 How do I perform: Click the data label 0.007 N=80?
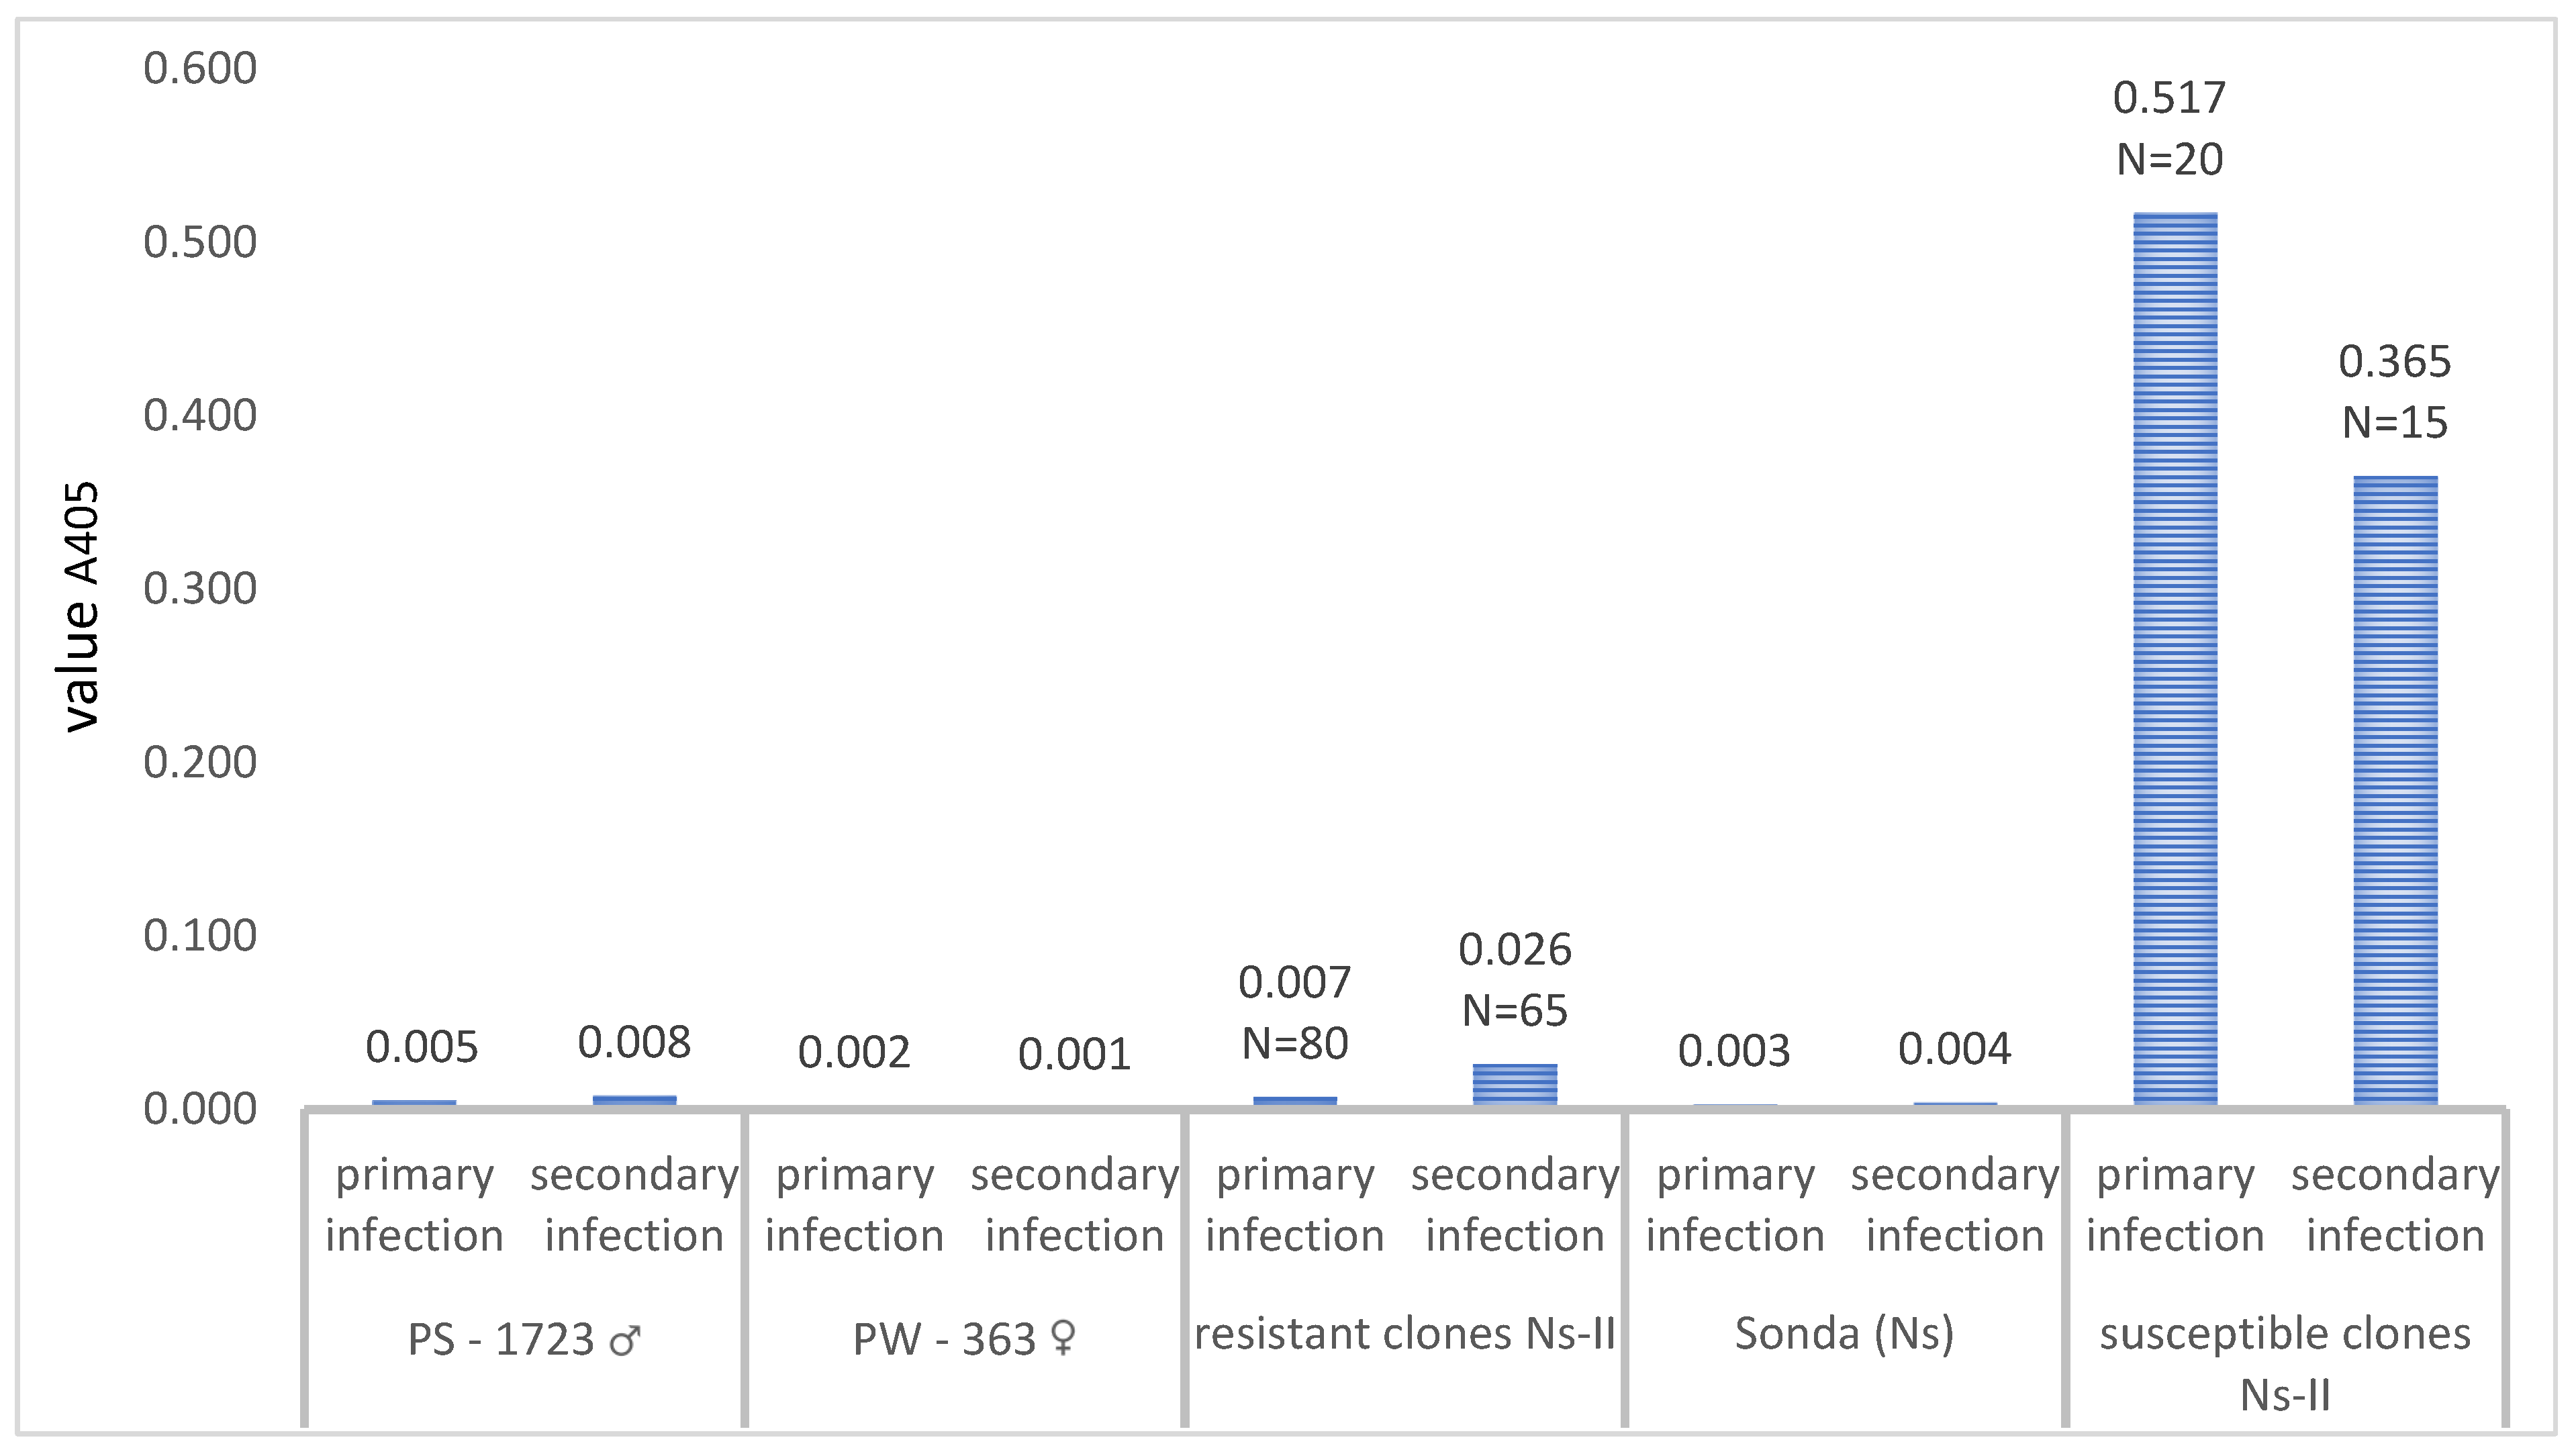(x=1295, y=1013)
